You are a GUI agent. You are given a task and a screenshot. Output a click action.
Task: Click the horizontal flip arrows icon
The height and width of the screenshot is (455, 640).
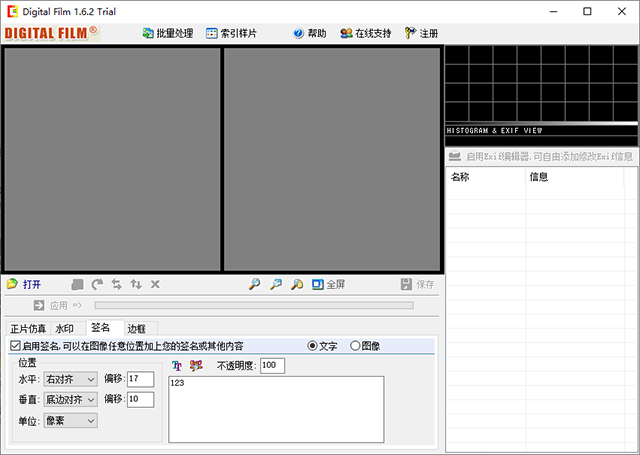[x=116, y=284]
